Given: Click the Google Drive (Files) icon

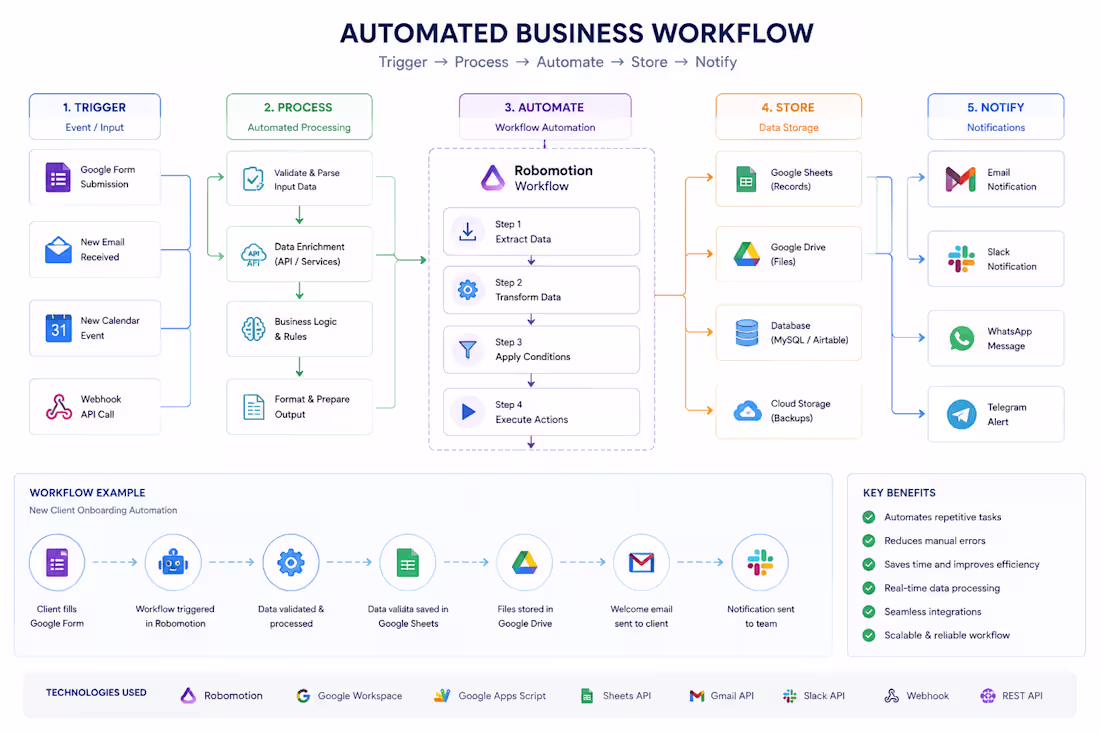Looking at the screenshot, I should (x=746, y=254).
